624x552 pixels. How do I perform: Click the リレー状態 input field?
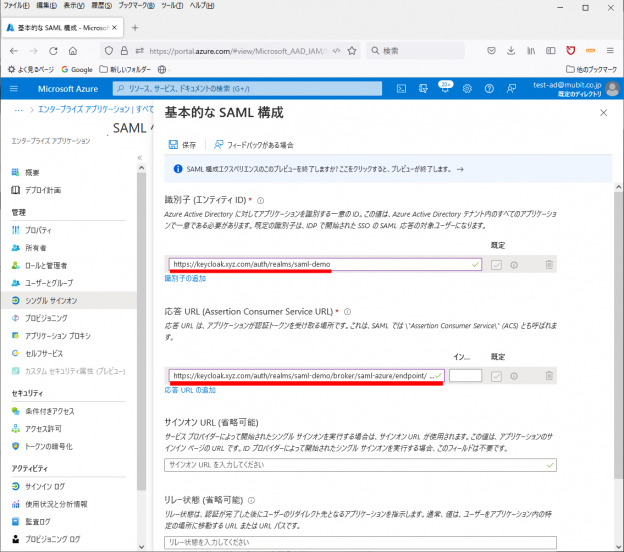point(360,542)
